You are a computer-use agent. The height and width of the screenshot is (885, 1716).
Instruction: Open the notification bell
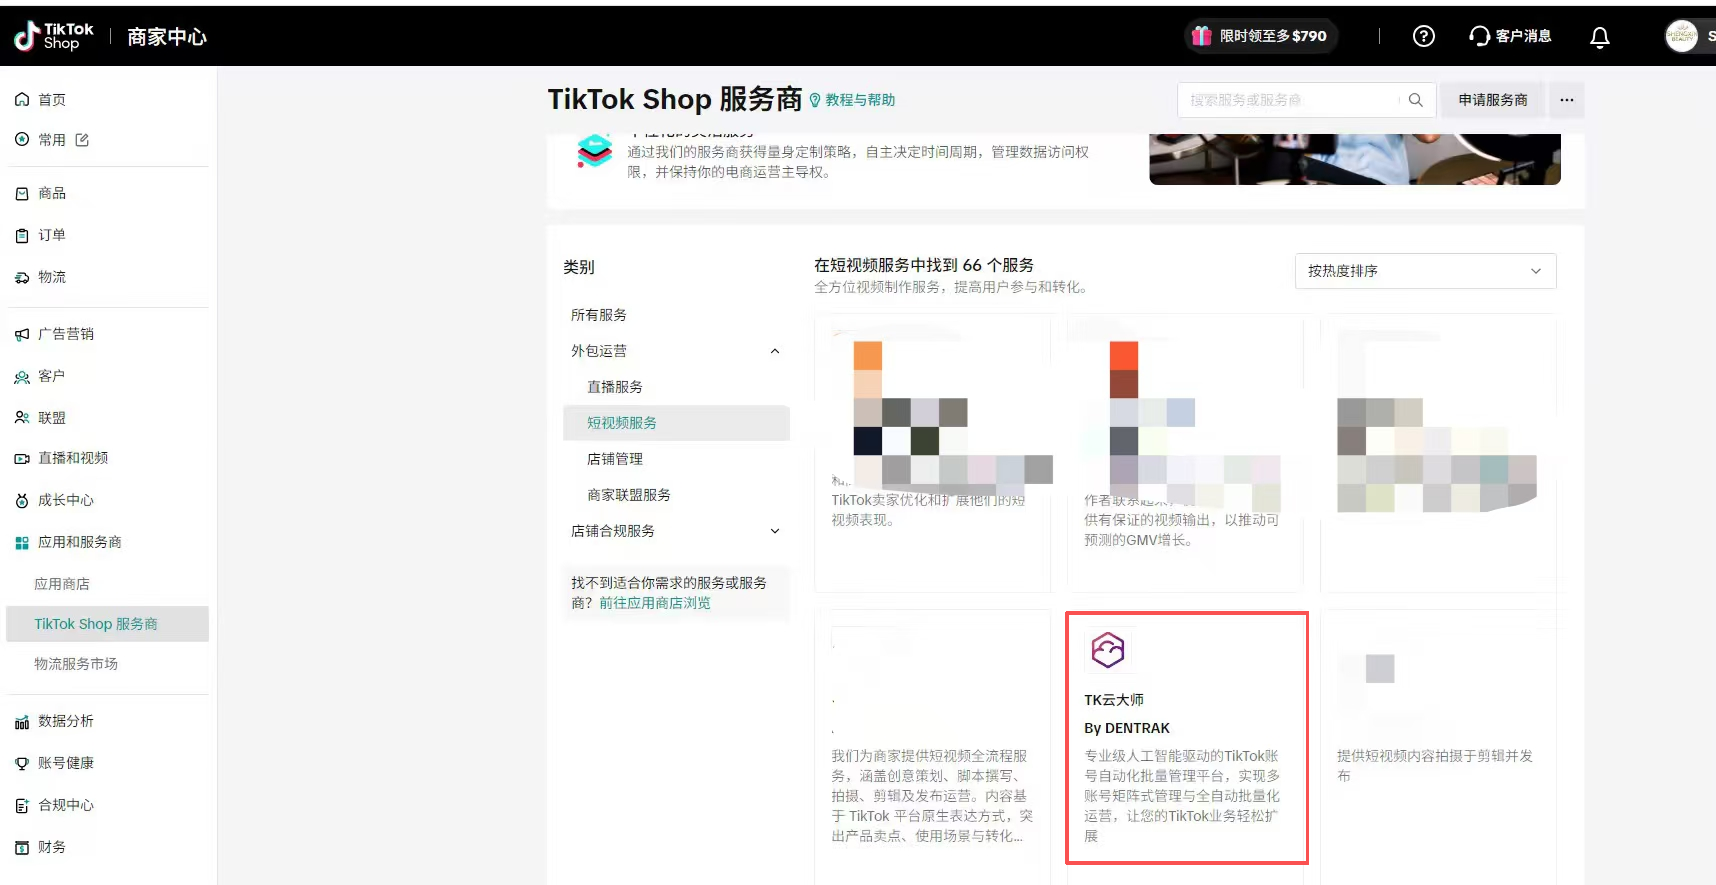(x=1599, y=37)
